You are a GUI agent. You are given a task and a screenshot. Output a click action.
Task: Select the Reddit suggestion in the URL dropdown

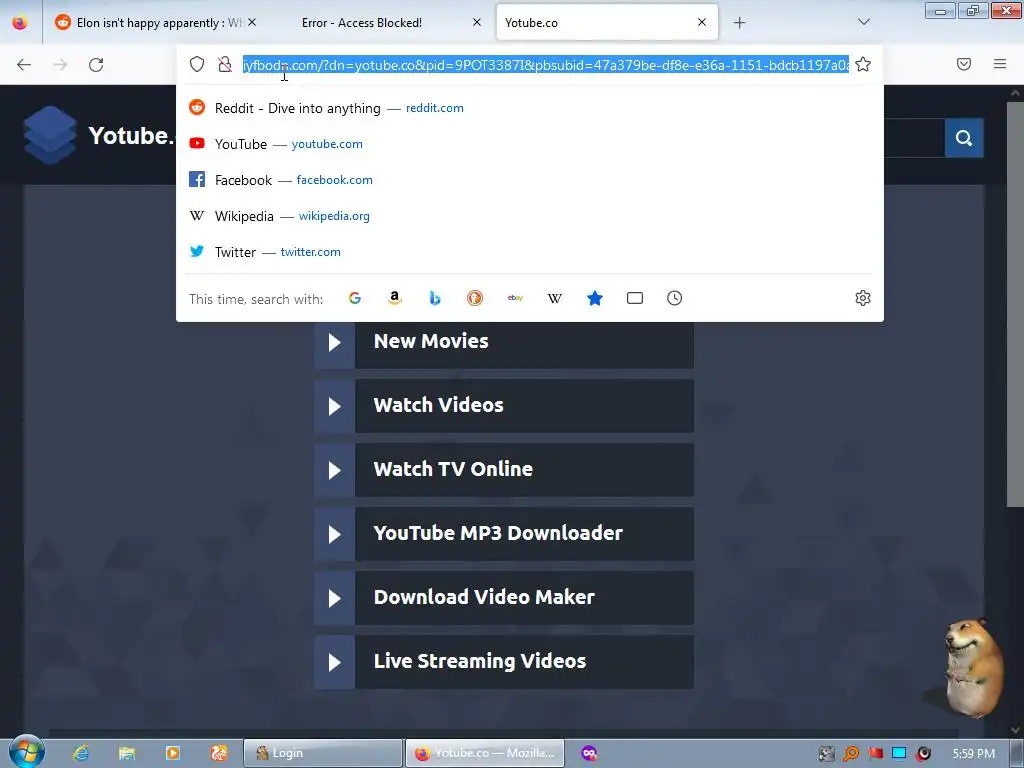[x=530, y=108]
